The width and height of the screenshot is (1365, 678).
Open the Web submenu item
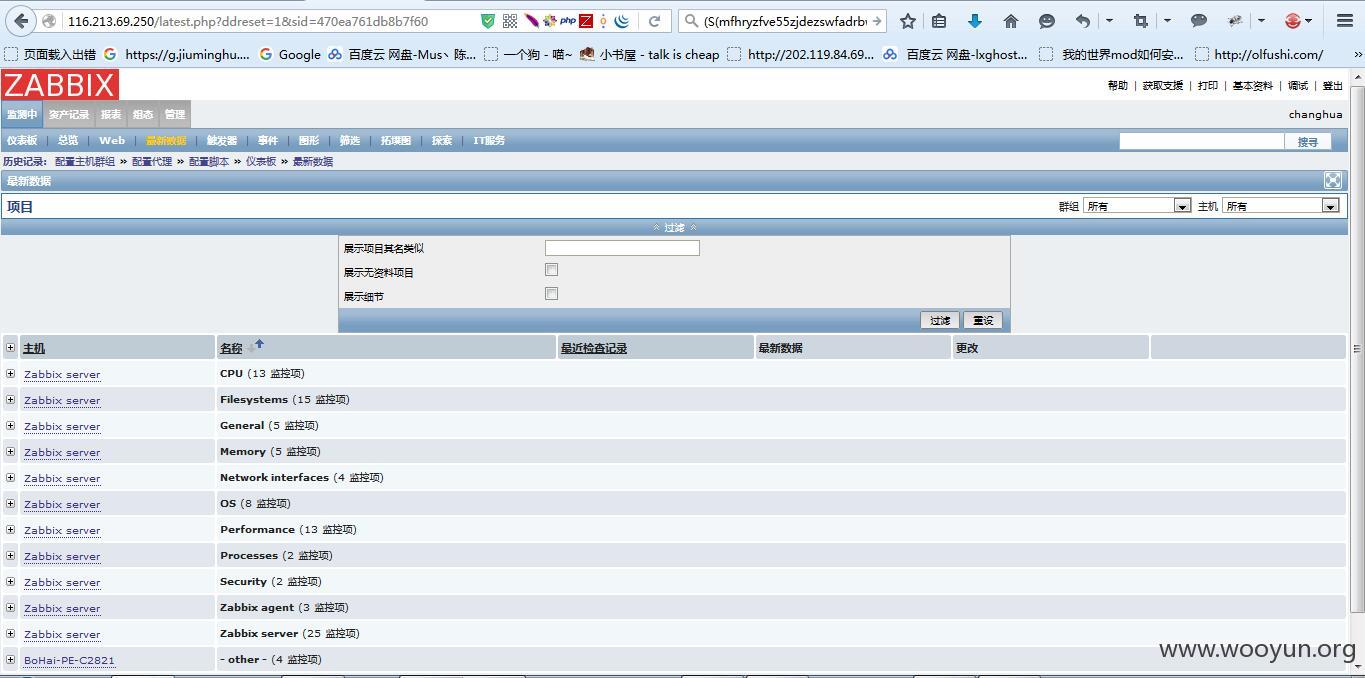(x=112, y=141)
